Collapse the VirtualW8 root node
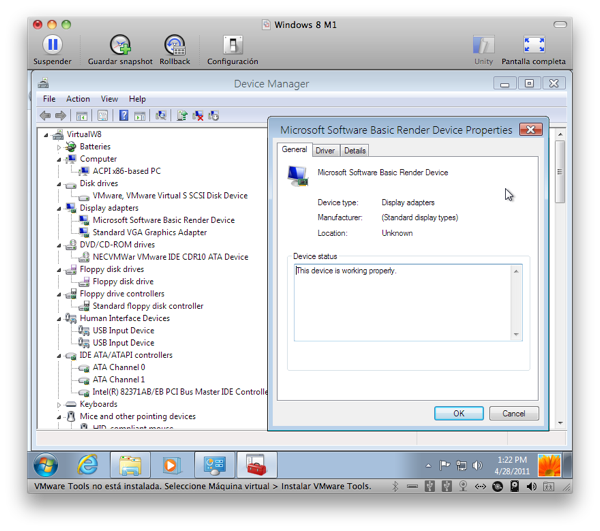Viewport: 600px width, 531px height. click(x=46, y=135)
